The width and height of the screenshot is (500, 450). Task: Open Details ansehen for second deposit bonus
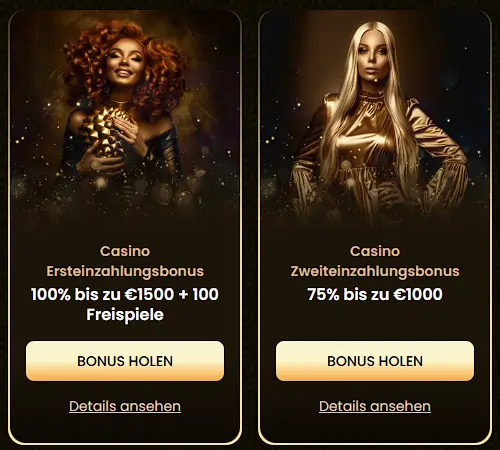375,406
